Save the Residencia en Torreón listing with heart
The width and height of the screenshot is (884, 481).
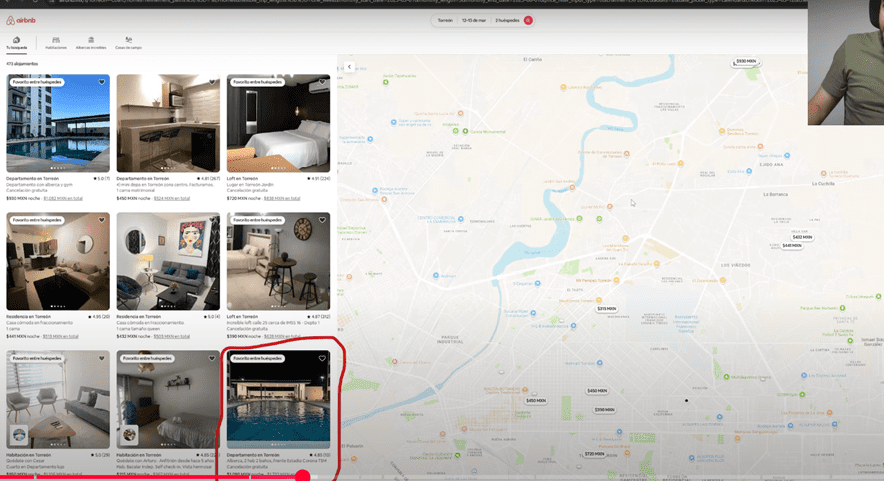tap(102, 220)
